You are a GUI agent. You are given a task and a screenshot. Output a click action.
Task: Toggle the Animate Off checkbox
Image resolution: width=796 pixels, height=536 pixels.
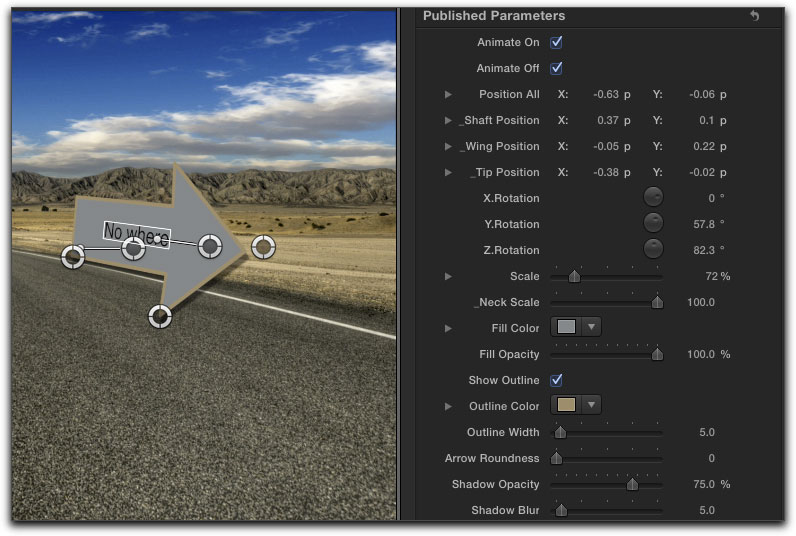(x=556, y=68)
